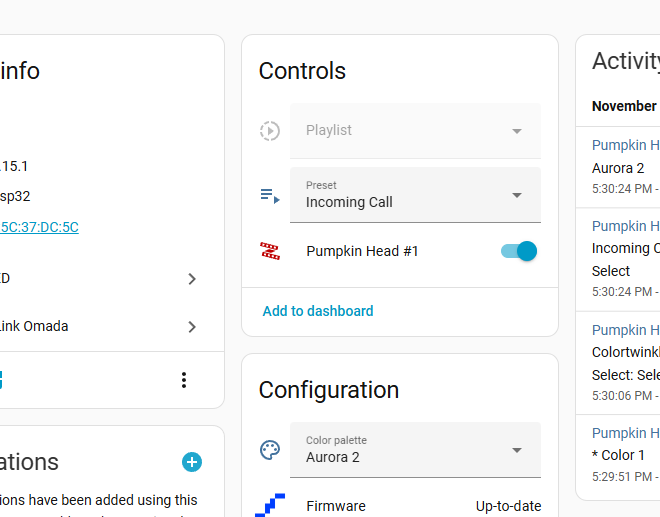Open Pumpkin Head link for Colortwinkle entry
This screenshot has width=660, height=517.
[x=626, y=330]
